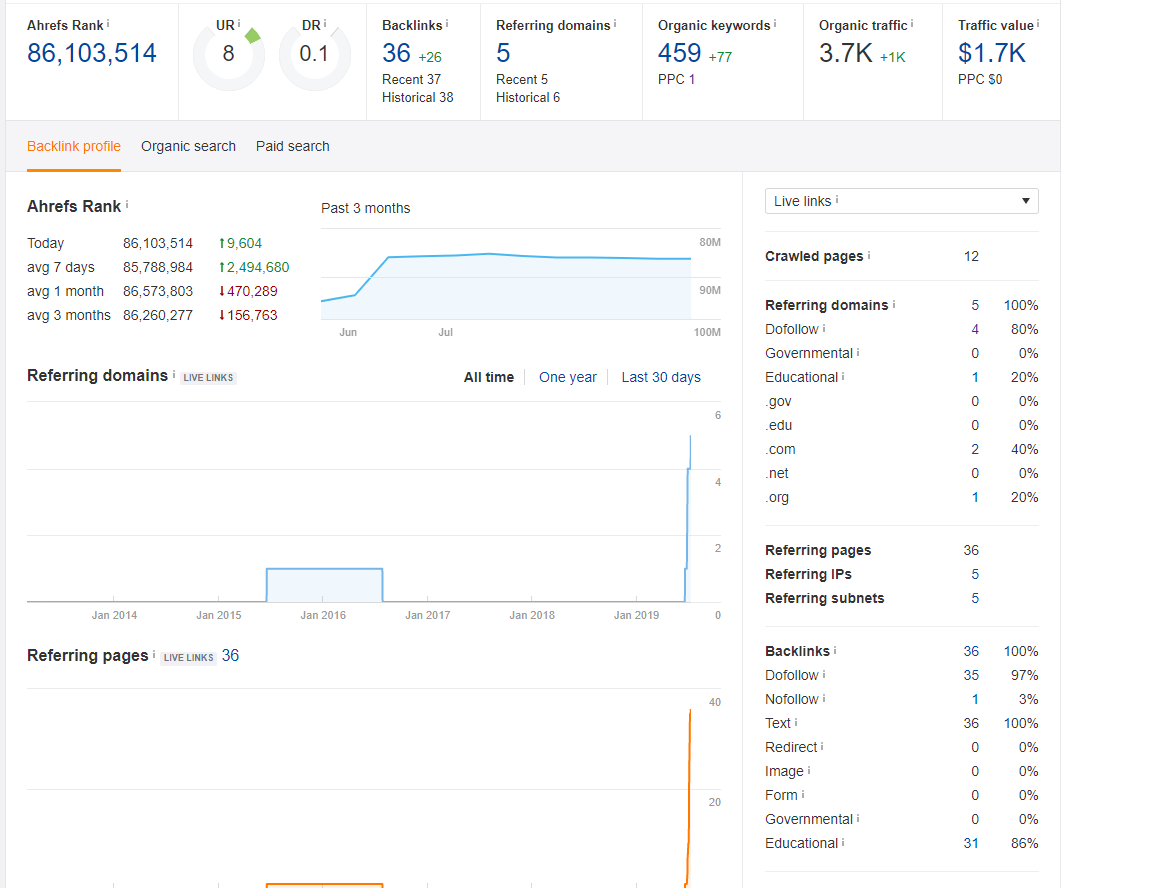Viewport: 1176px width, 888px height.
Task: Click the info icon next to DR
Action: click(325, 24)
